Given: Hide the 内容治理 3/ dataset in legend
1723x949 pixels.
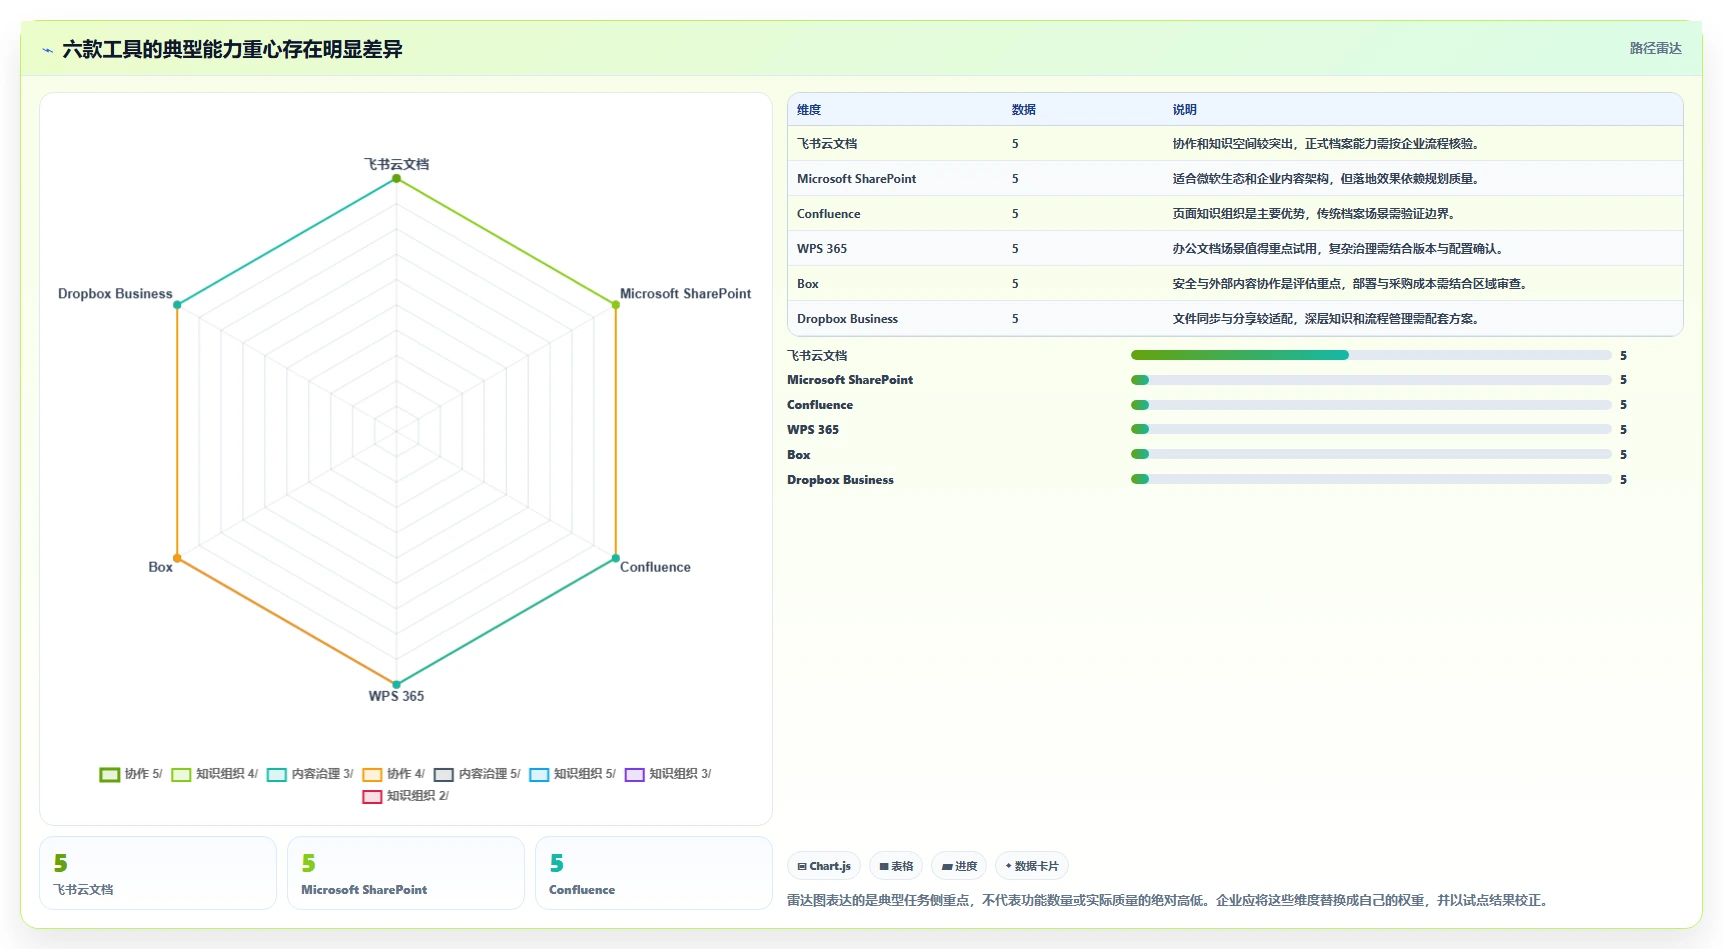Looking at the screenshot, I should pos(310,774).
